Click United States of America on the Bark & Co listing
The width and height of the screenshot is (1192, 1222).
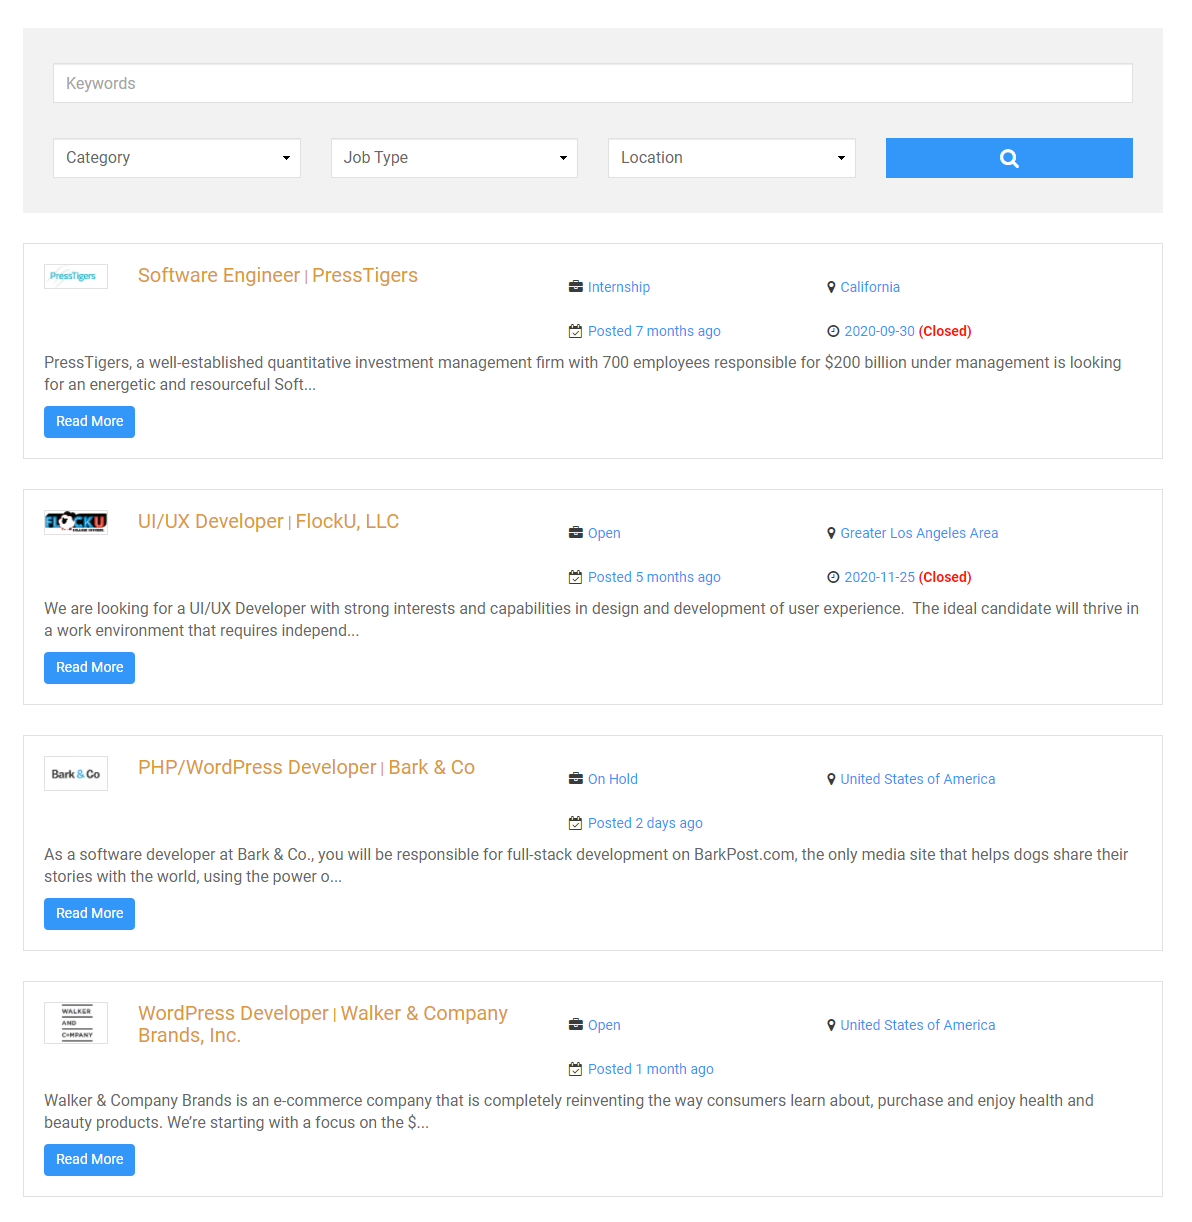point(917,779)
